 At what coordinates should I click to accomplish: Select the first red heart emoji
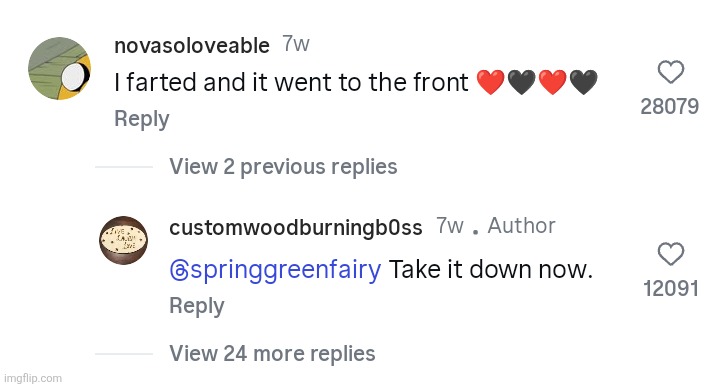click(x=490, y=82)
